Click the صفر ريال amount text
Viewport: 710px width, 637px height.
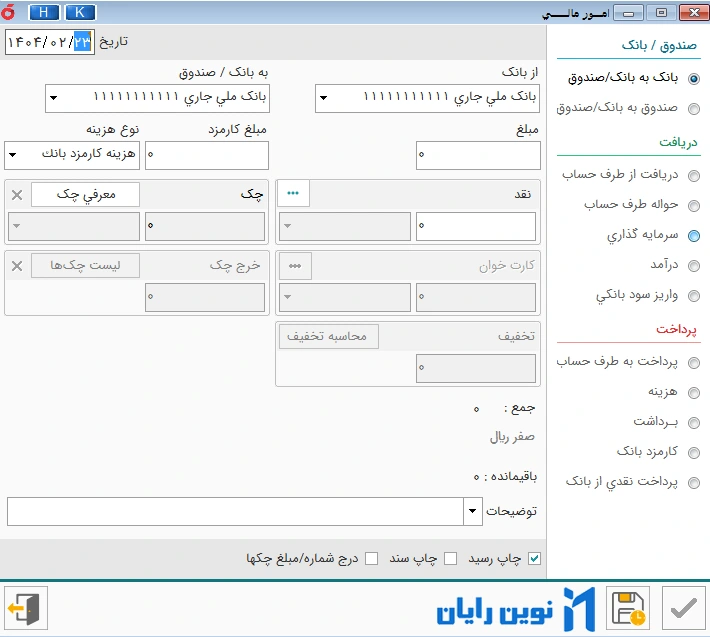click(512, 437)
